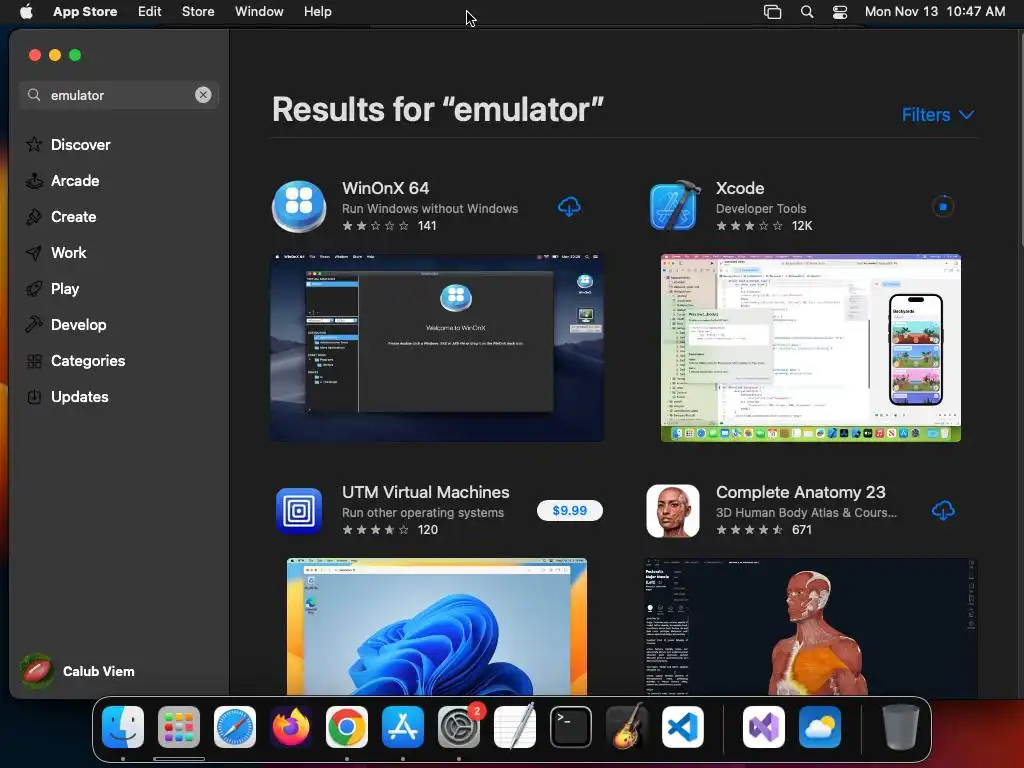The height and width of the screenshot is (768, 1024).
Task: Open the Help menu
Action: 317,12
